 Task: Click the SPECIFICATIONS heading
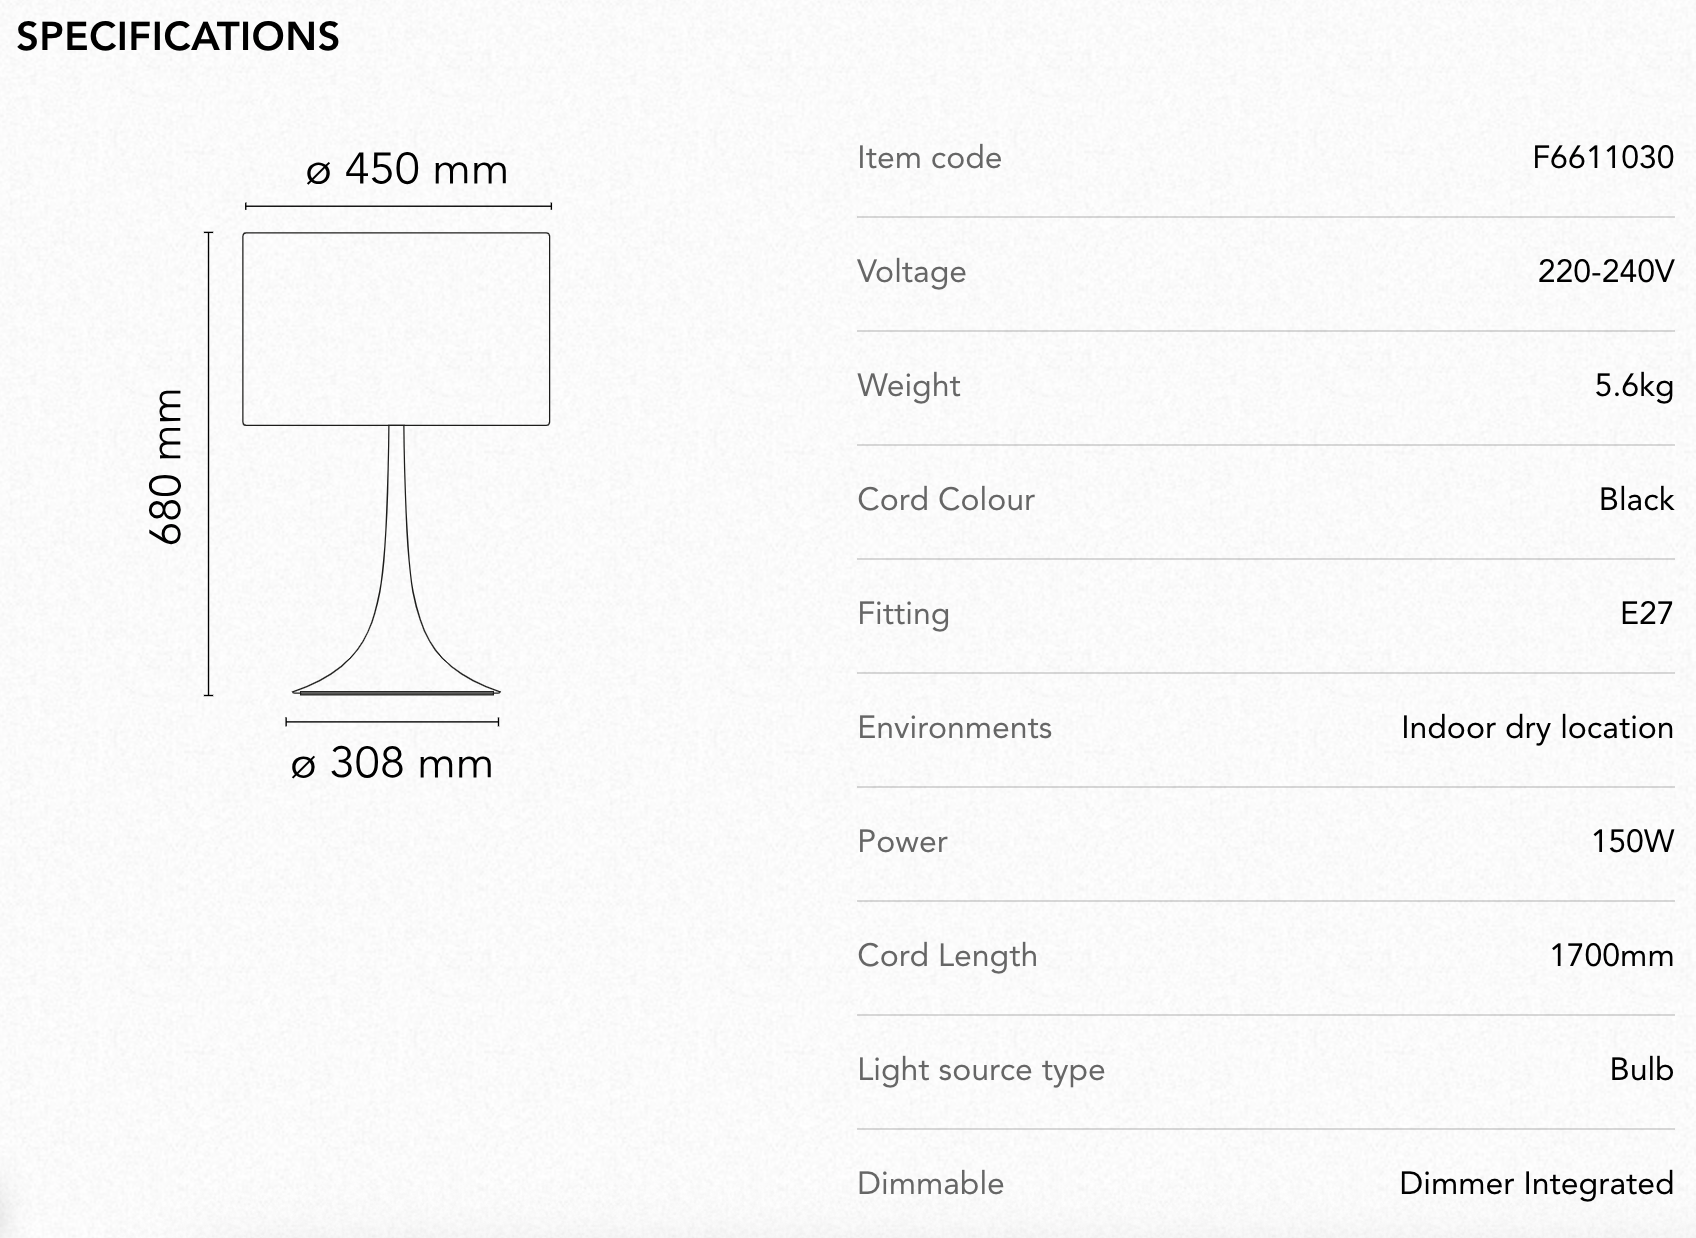tap(178, 37)
